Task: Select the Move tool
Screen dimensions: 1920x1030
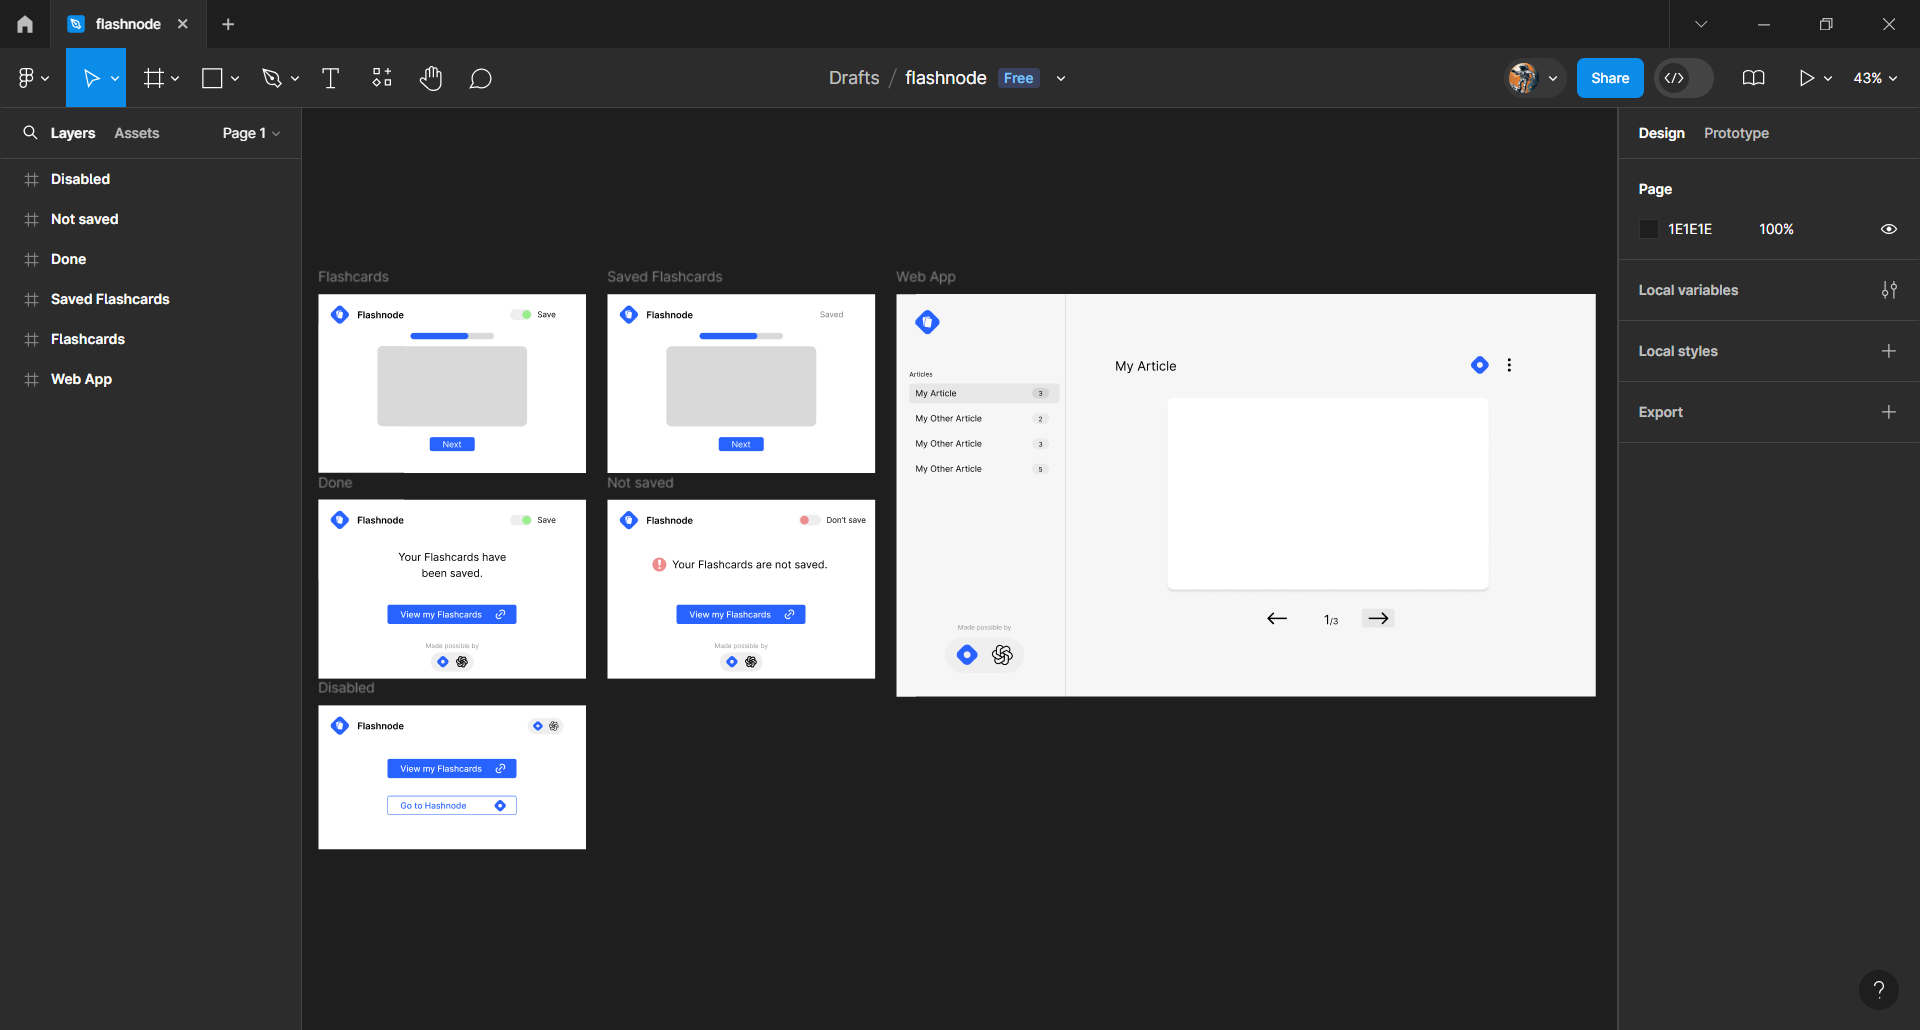Action: 90,78
